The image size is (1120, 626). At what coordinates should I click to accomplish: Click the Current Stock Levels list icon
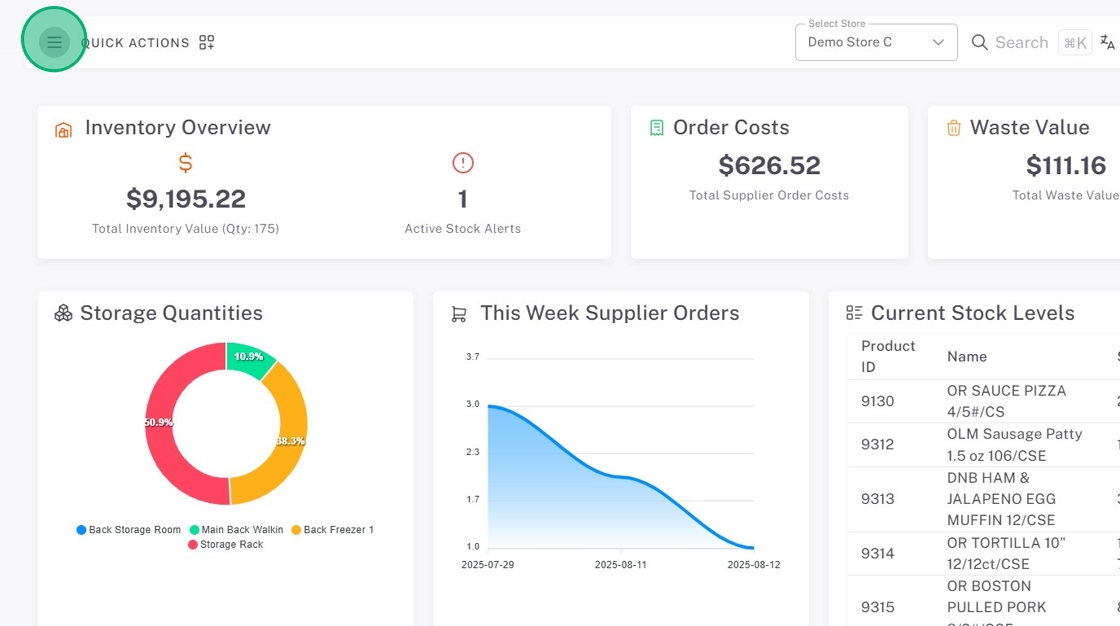click(854, 313)
